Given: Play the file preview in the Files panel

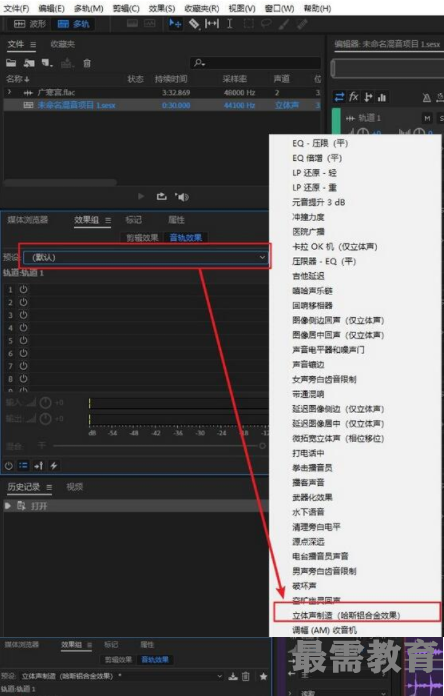Looking at the screenshot, I should pos(141,196).
